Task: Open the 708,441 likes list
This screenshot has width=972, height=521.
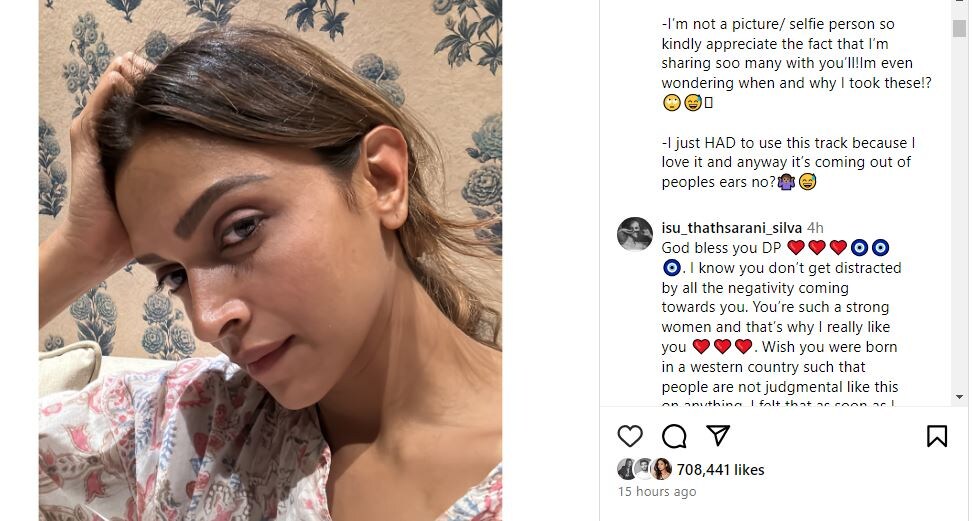Action: pyautogui.click(x=720, y=470)
